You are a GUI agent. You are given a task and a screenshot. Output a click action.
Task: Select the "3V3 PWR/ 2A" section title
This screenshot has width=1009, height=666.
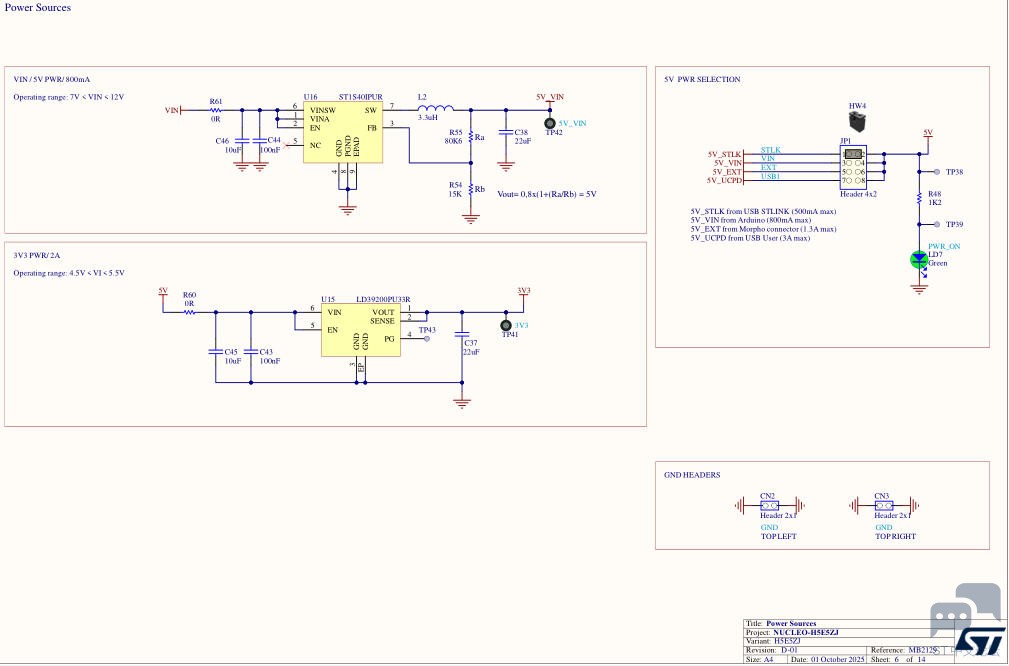pyautogui.click(x=37, y=255)
